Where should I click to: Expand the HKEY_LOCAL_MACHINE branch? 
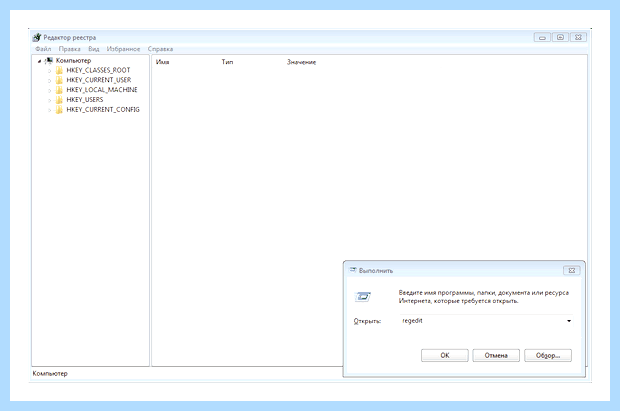point(49,91)
